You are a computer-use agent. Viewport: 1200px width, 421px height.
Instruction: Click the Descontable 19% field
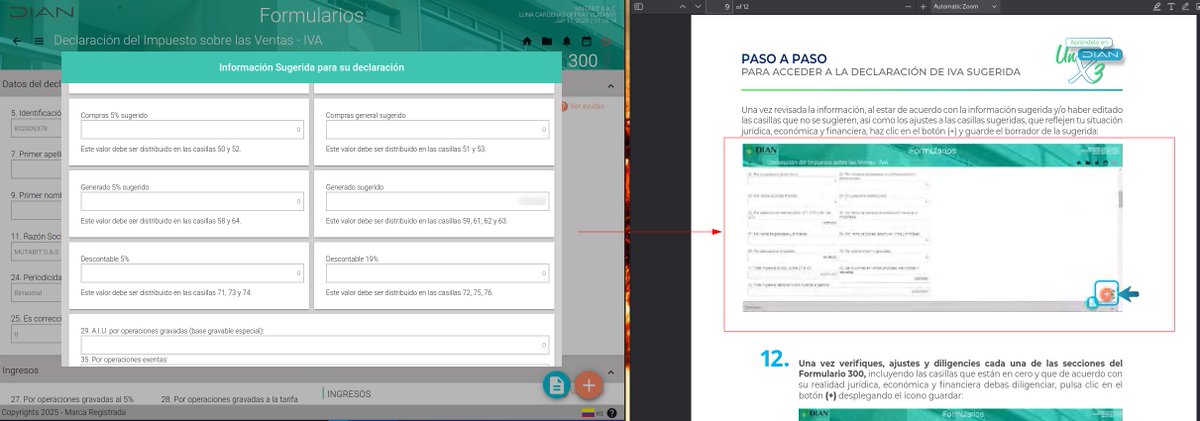[437, 274]
